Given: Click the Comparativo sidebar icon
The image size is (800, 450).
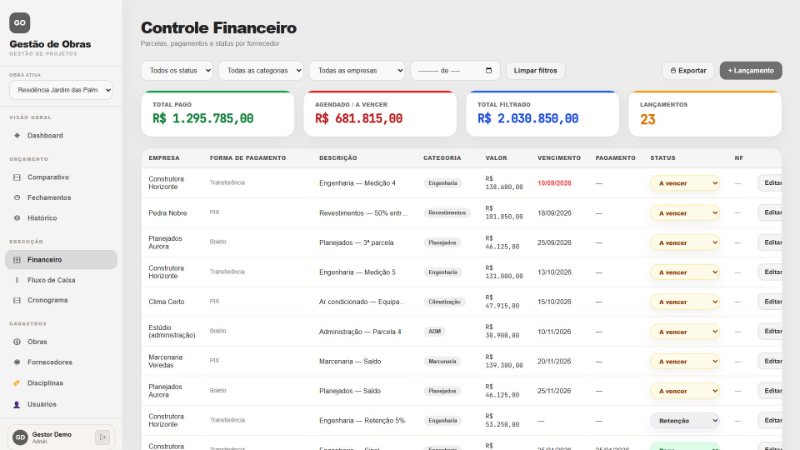Looking at the screenshot, I should [17, 177].
